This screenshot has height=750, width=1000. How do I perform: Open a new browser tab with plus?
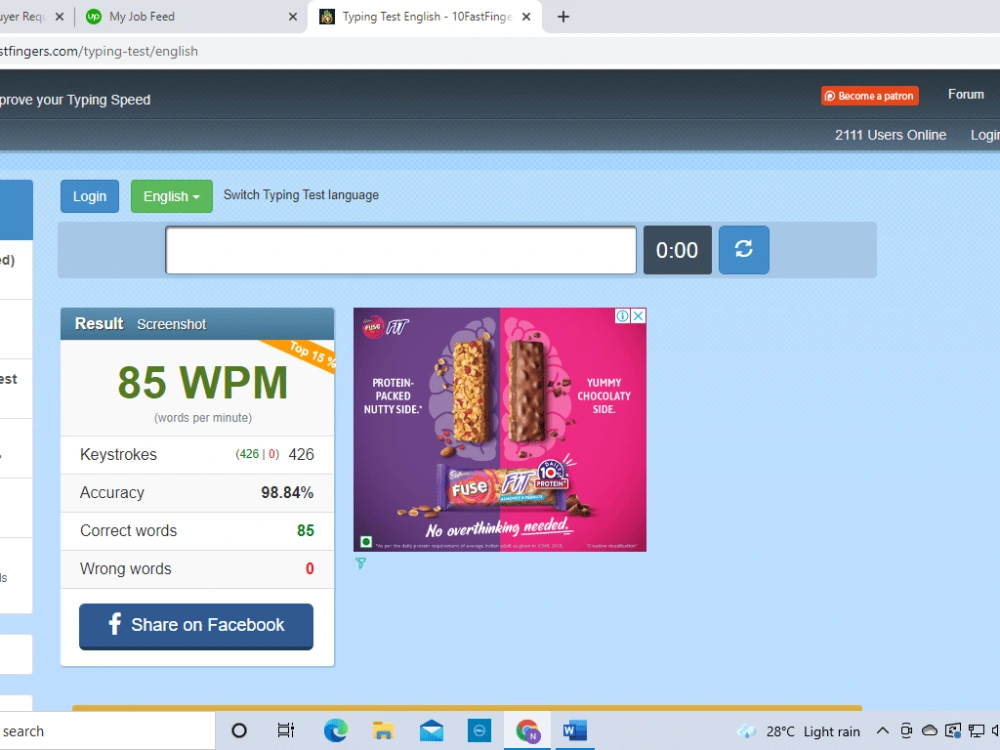click(563, 17)
